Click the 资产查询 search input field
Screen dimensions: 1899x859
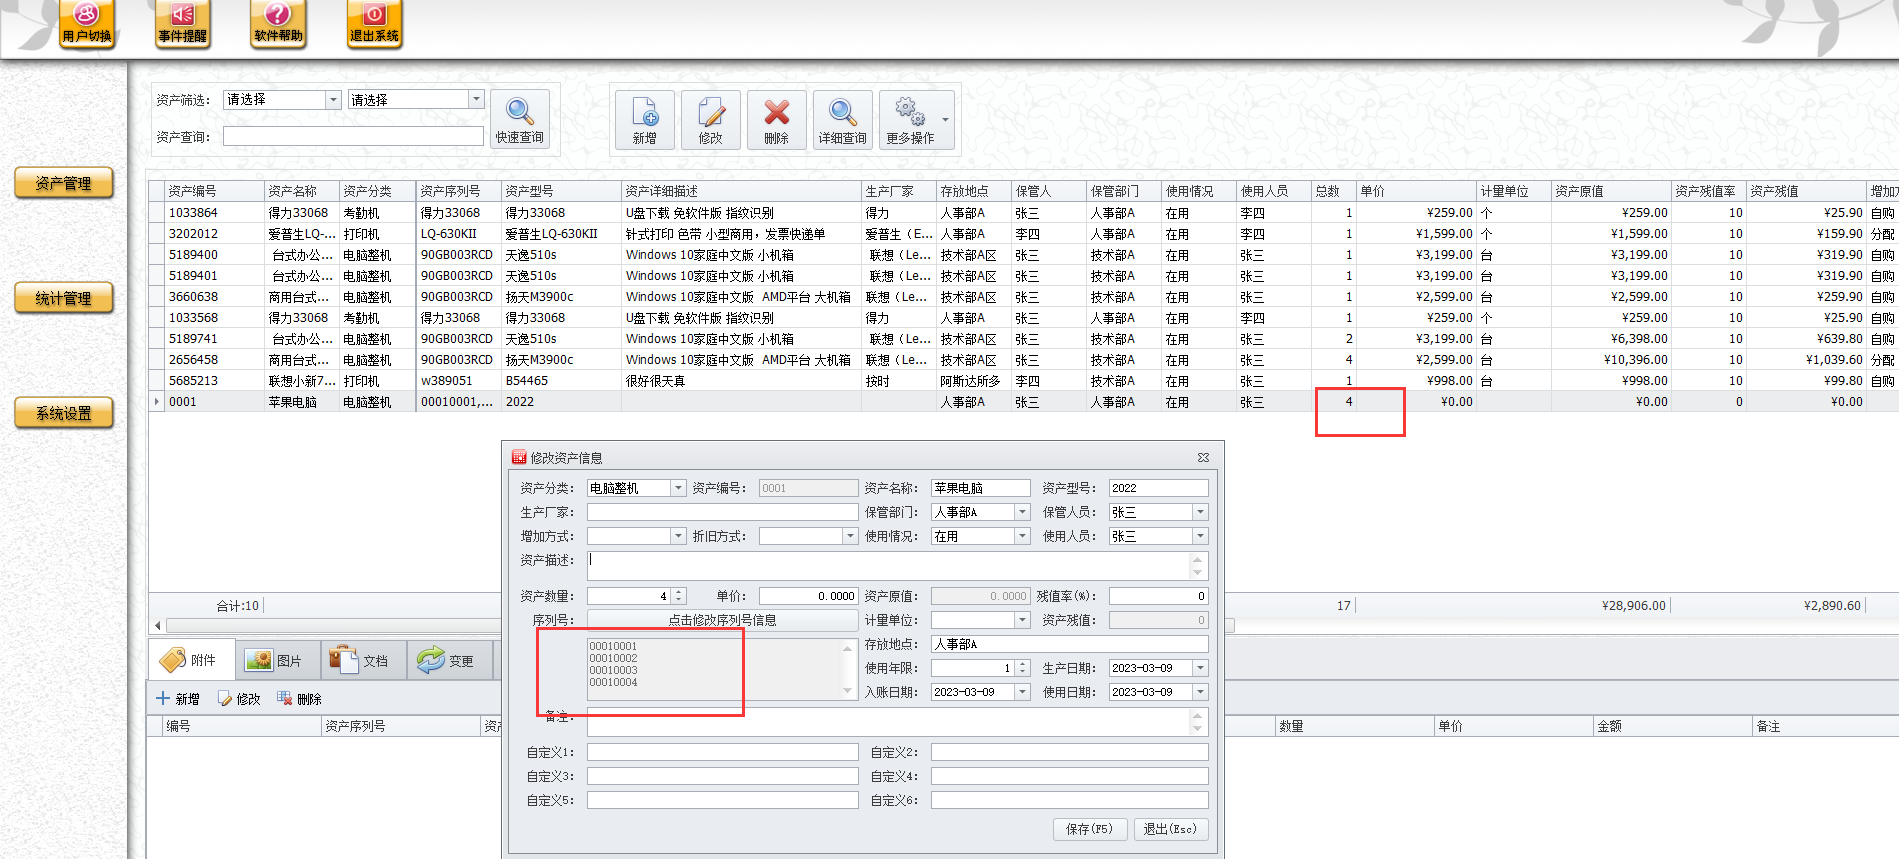point(353,137)
